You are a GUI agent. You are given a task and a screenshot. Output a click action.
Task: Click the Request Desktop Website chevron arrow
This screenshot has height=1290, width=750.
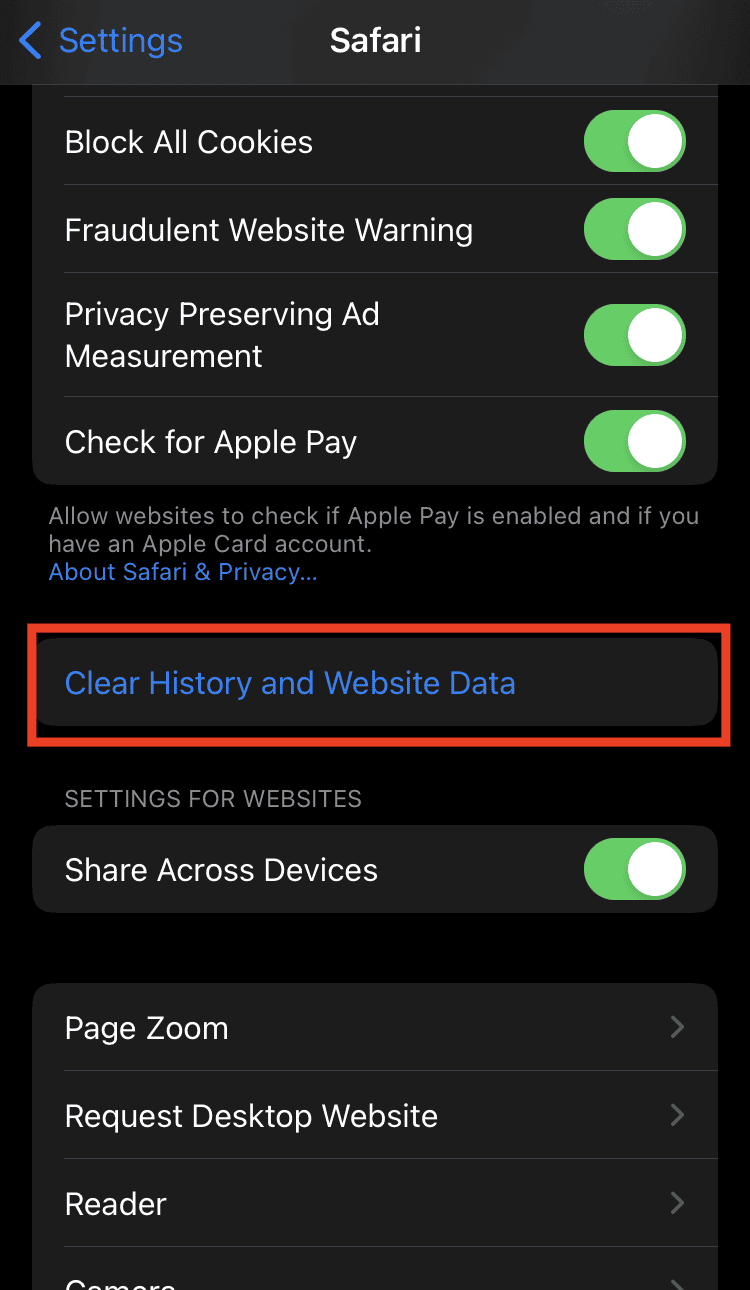pos(677,1115)
